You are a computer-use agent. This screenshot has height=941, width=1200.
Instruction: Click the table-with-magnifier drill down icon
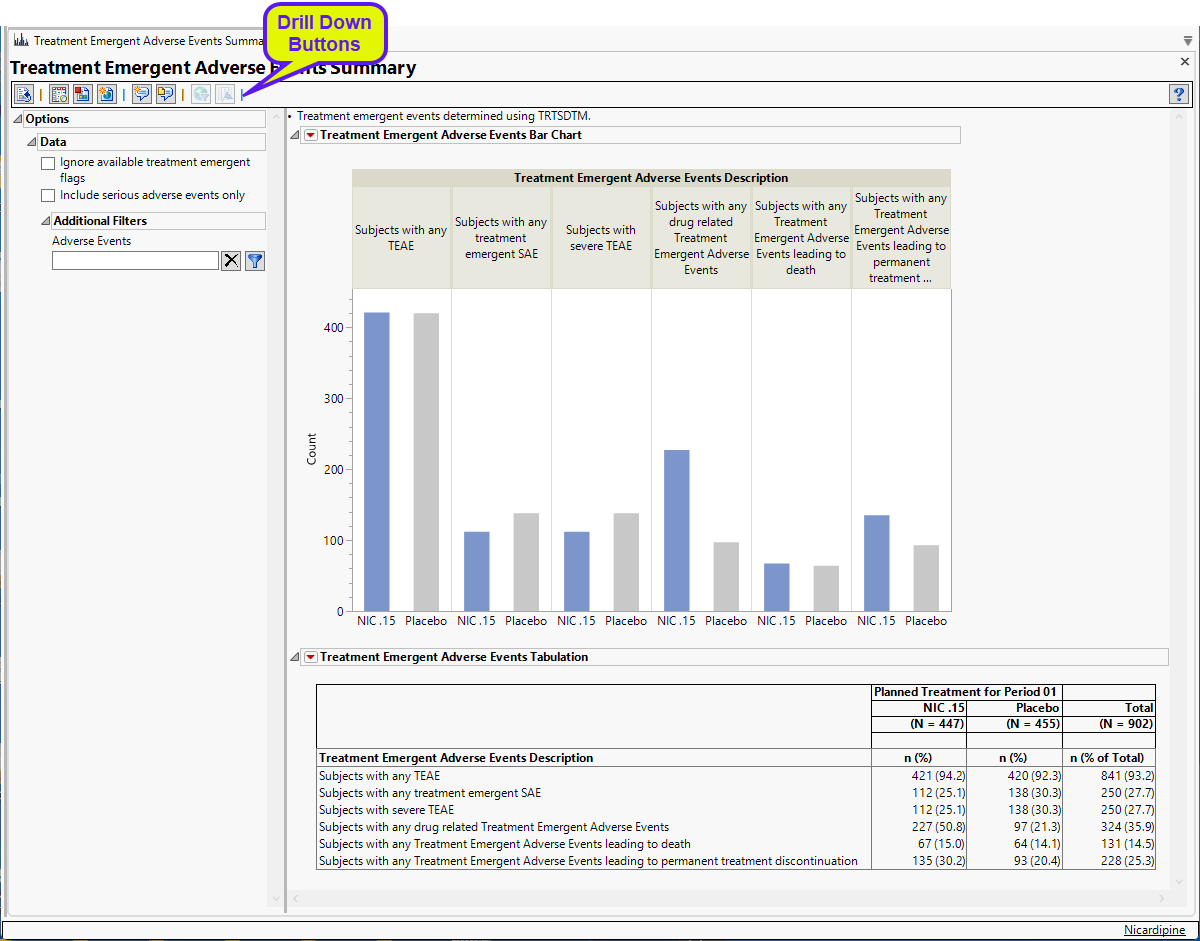coord(59,94)
